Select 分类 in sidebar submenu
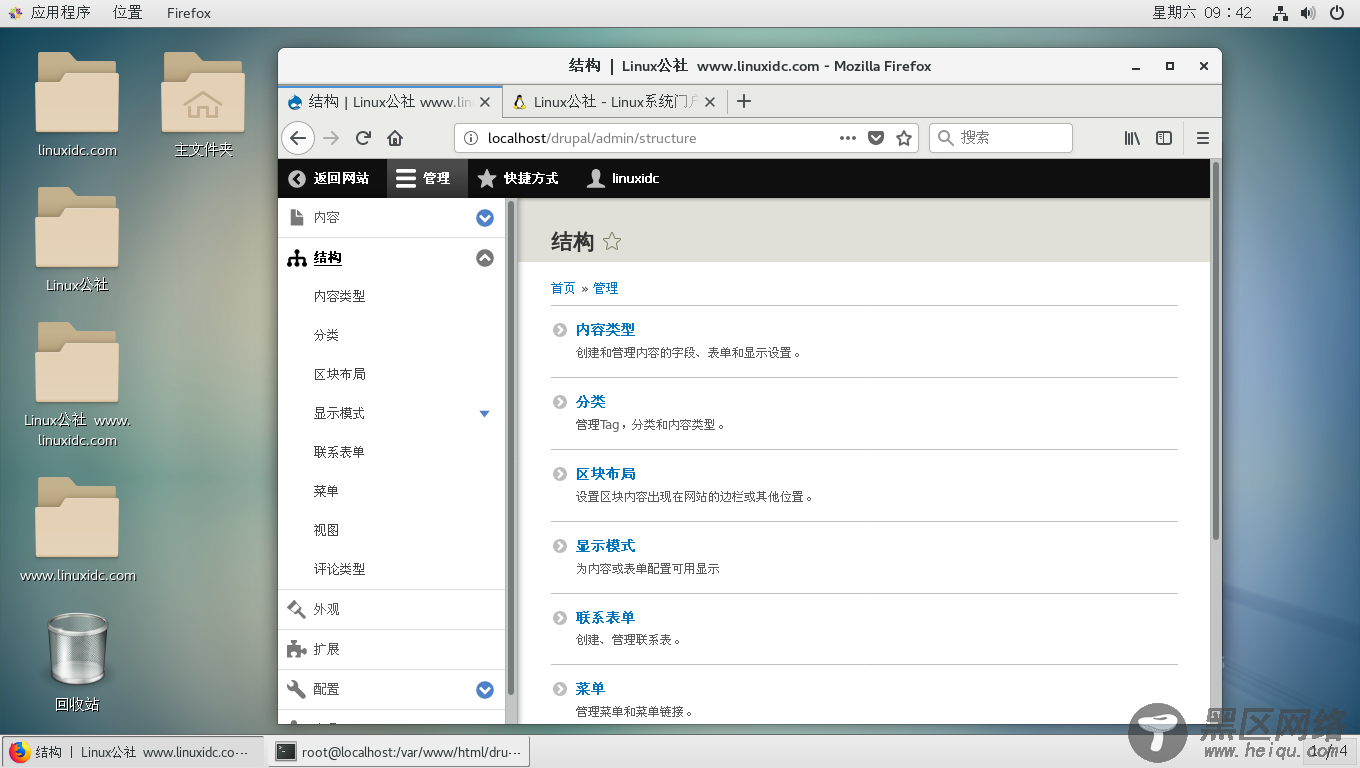This screenshot has height=768, width=1360. pyautogui.click(x=326, y=335)
